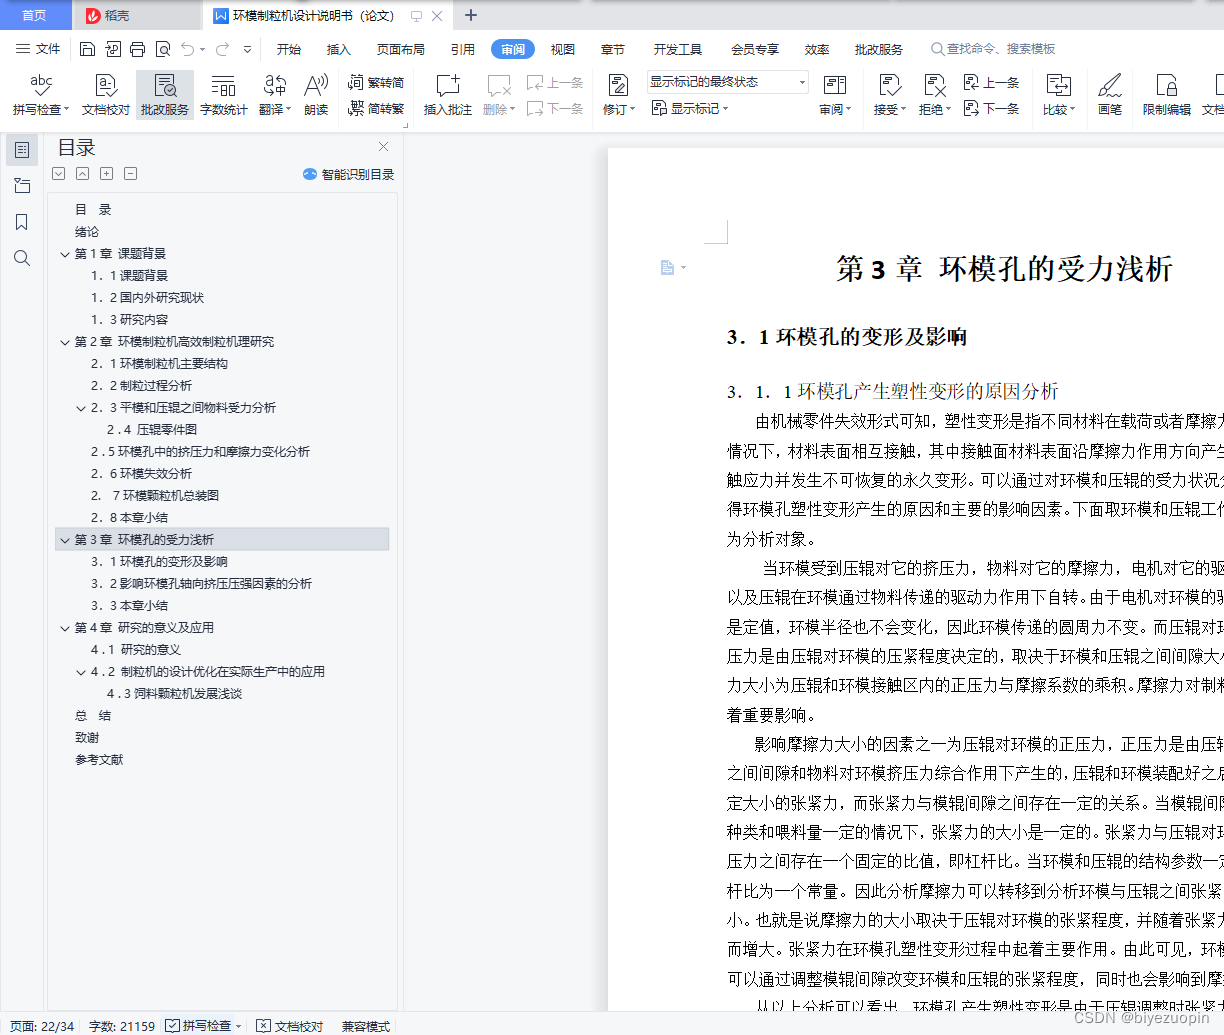
Task: Open Print Preview from quick toolbar
Action: (x=162, y=49)
